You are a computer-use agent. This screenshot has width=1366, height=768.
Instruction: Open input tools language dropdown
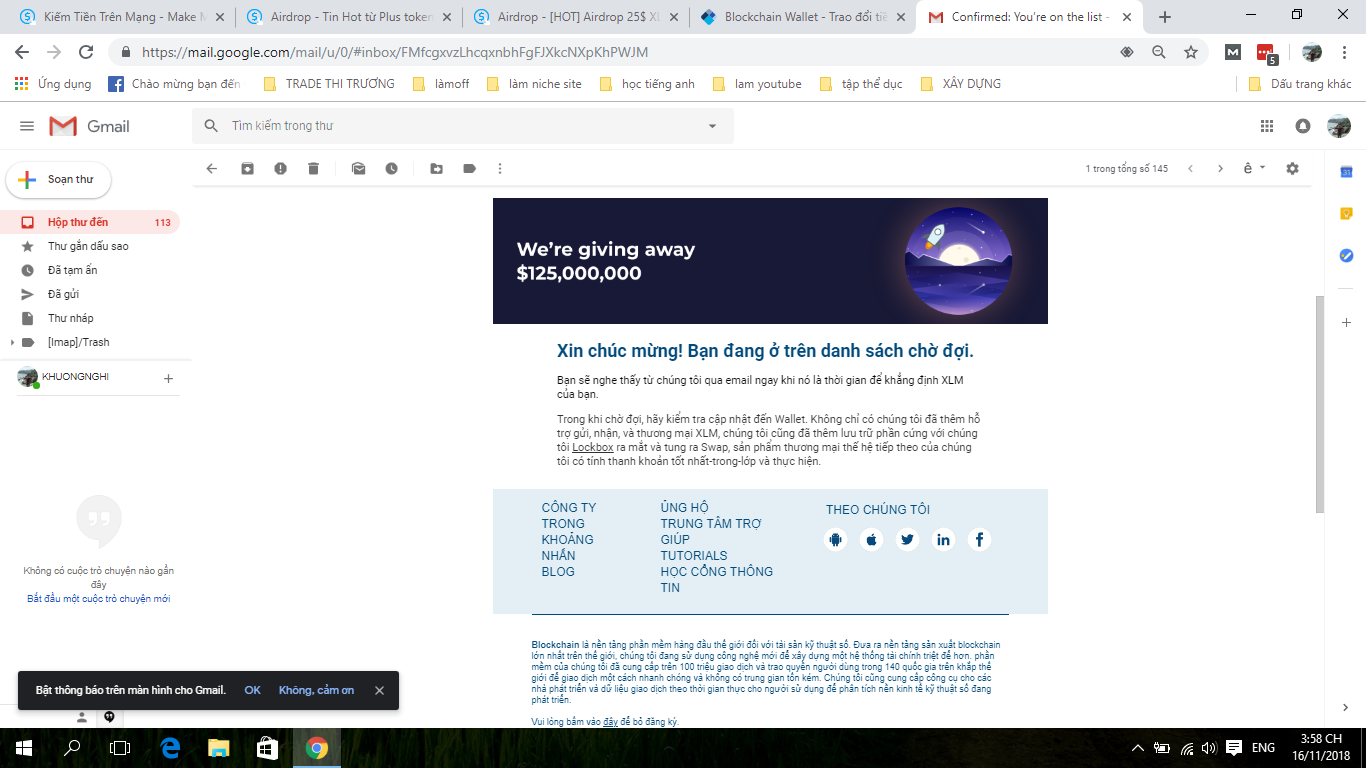pyautogui.click(x=1254, y=169)
